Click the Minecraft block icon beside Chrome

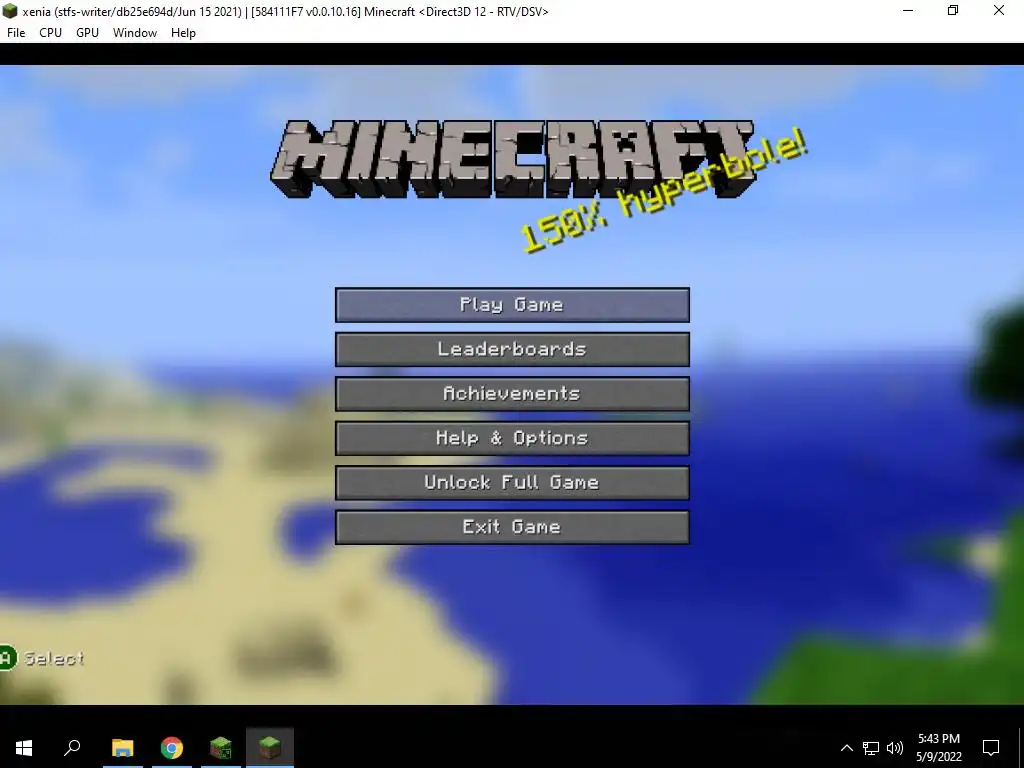pyautogui.click(x=221, y=748)
